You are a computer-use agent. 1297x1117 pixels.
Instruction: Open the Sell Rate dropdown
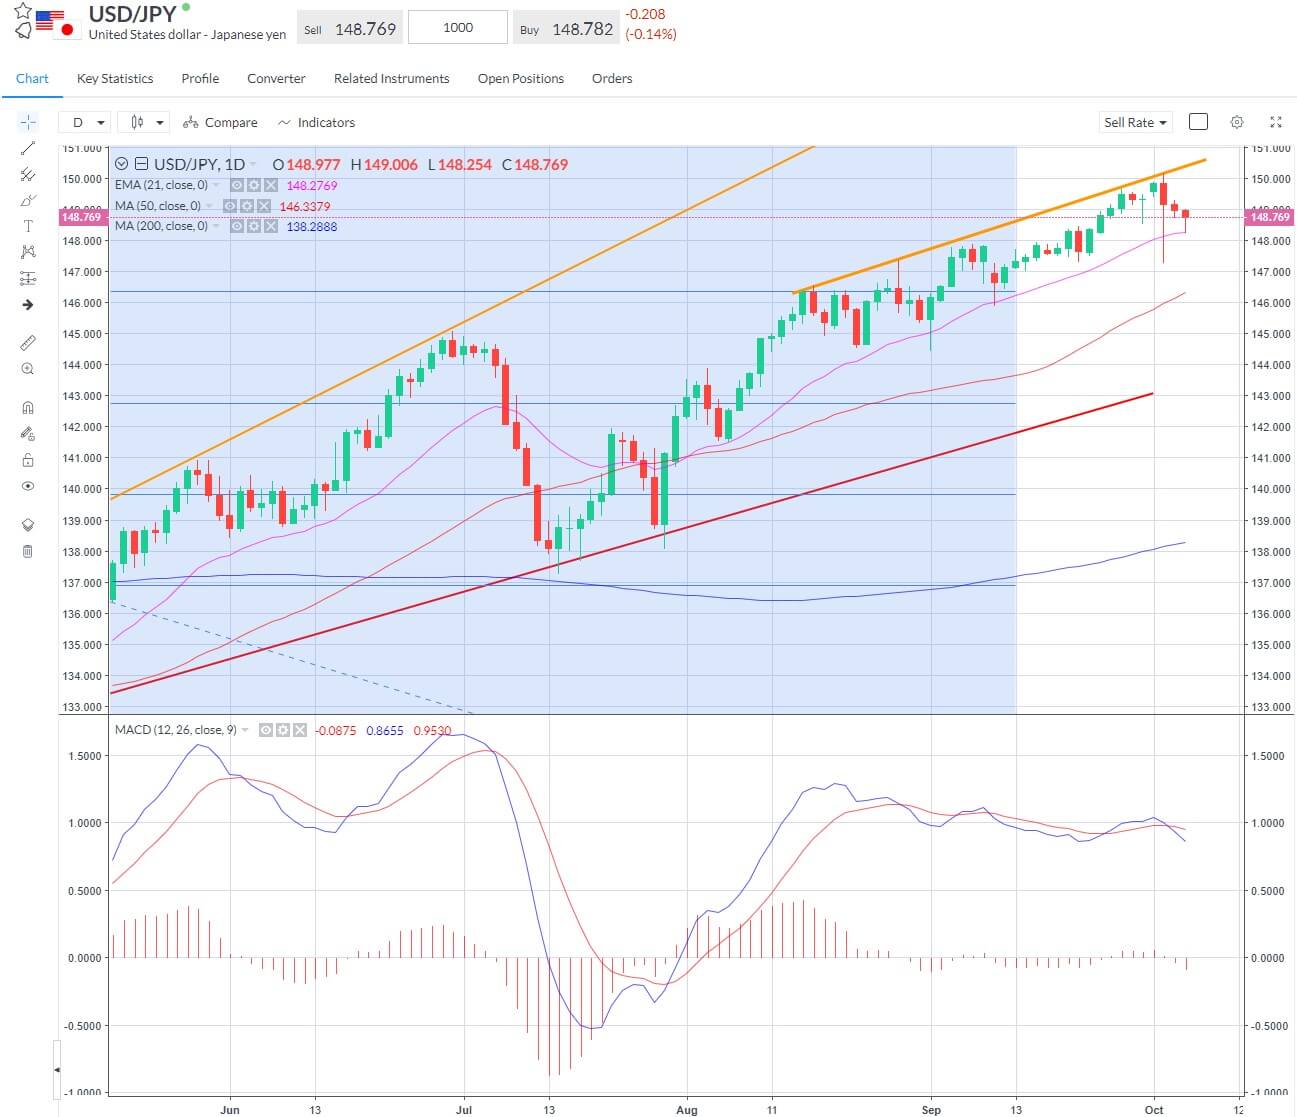pos(1135,122)
